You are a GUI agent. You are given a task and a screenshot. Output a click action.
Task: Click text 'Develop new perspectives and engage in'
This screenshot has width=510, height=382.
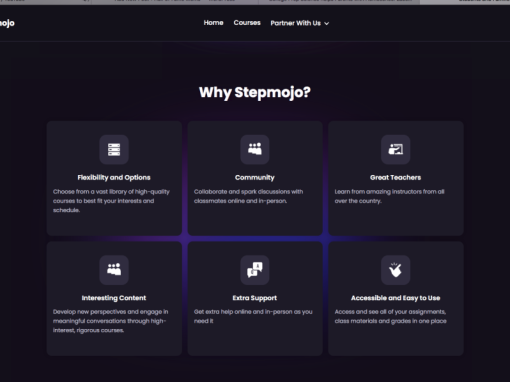[x=111, y=312]
